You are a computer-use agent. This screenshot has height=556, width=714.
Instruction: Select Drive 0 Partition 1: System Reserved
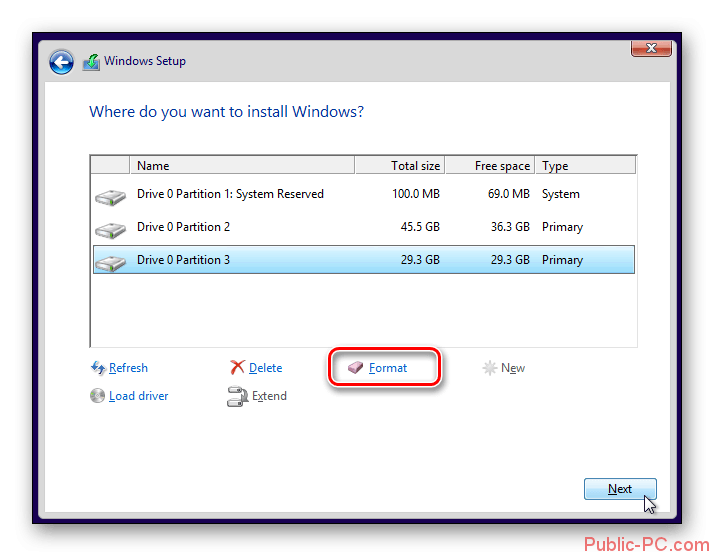point(363,194)
